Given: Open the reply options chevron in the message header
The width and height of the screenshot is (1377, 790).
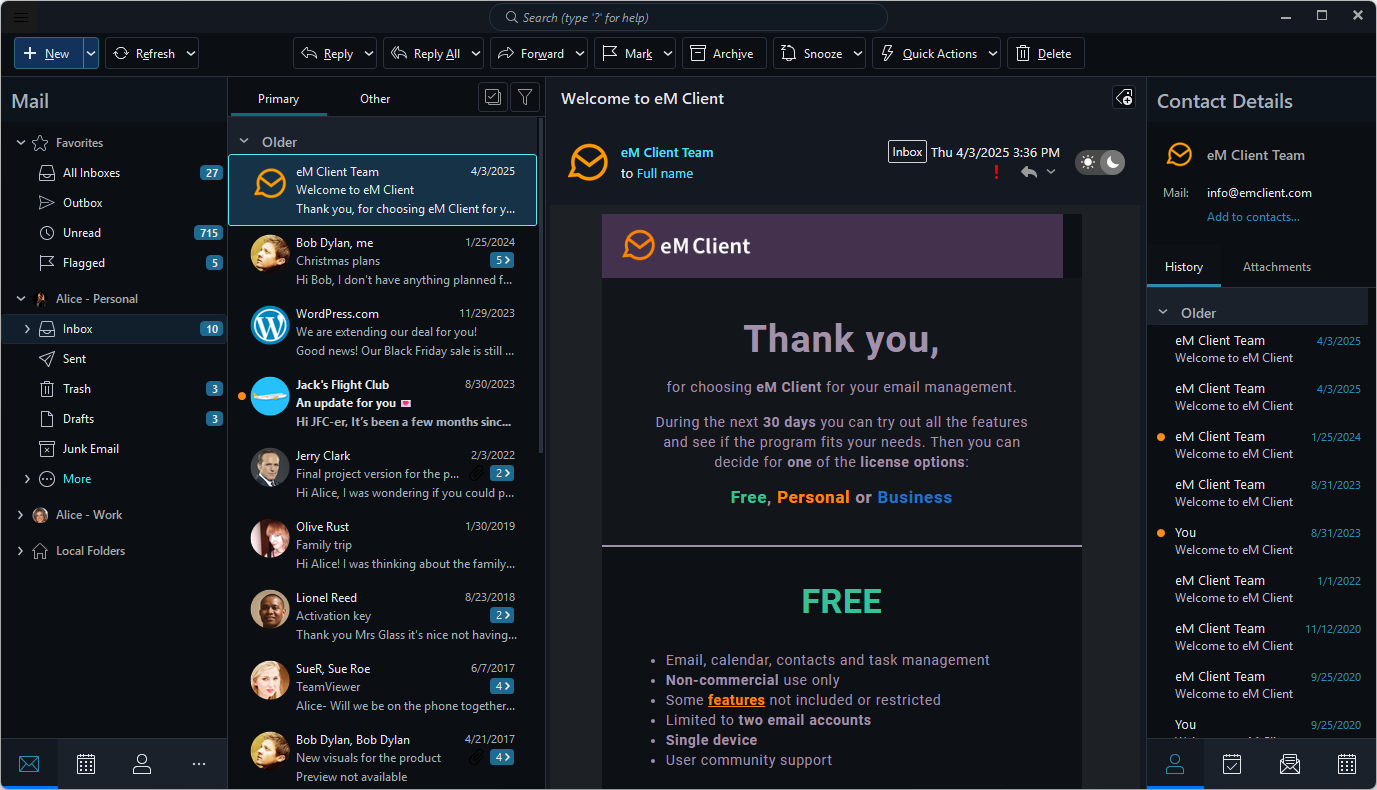Looking at the screenshot, I should coord(1051,172).
